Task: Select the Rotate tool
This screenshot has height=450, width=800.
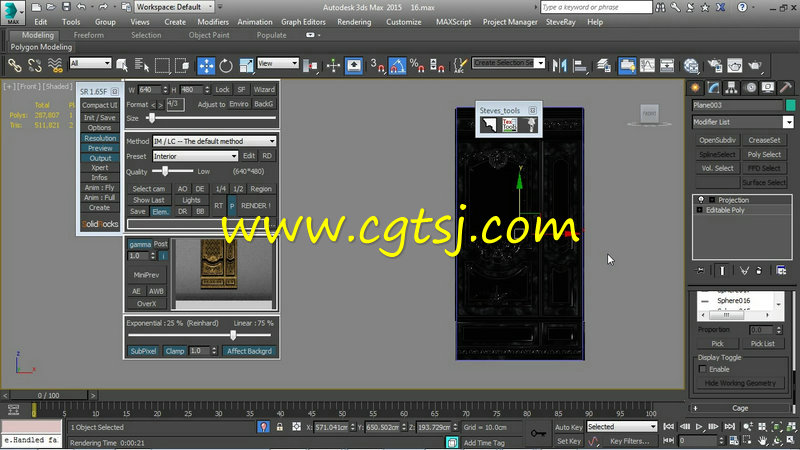Action: [226, 66]
